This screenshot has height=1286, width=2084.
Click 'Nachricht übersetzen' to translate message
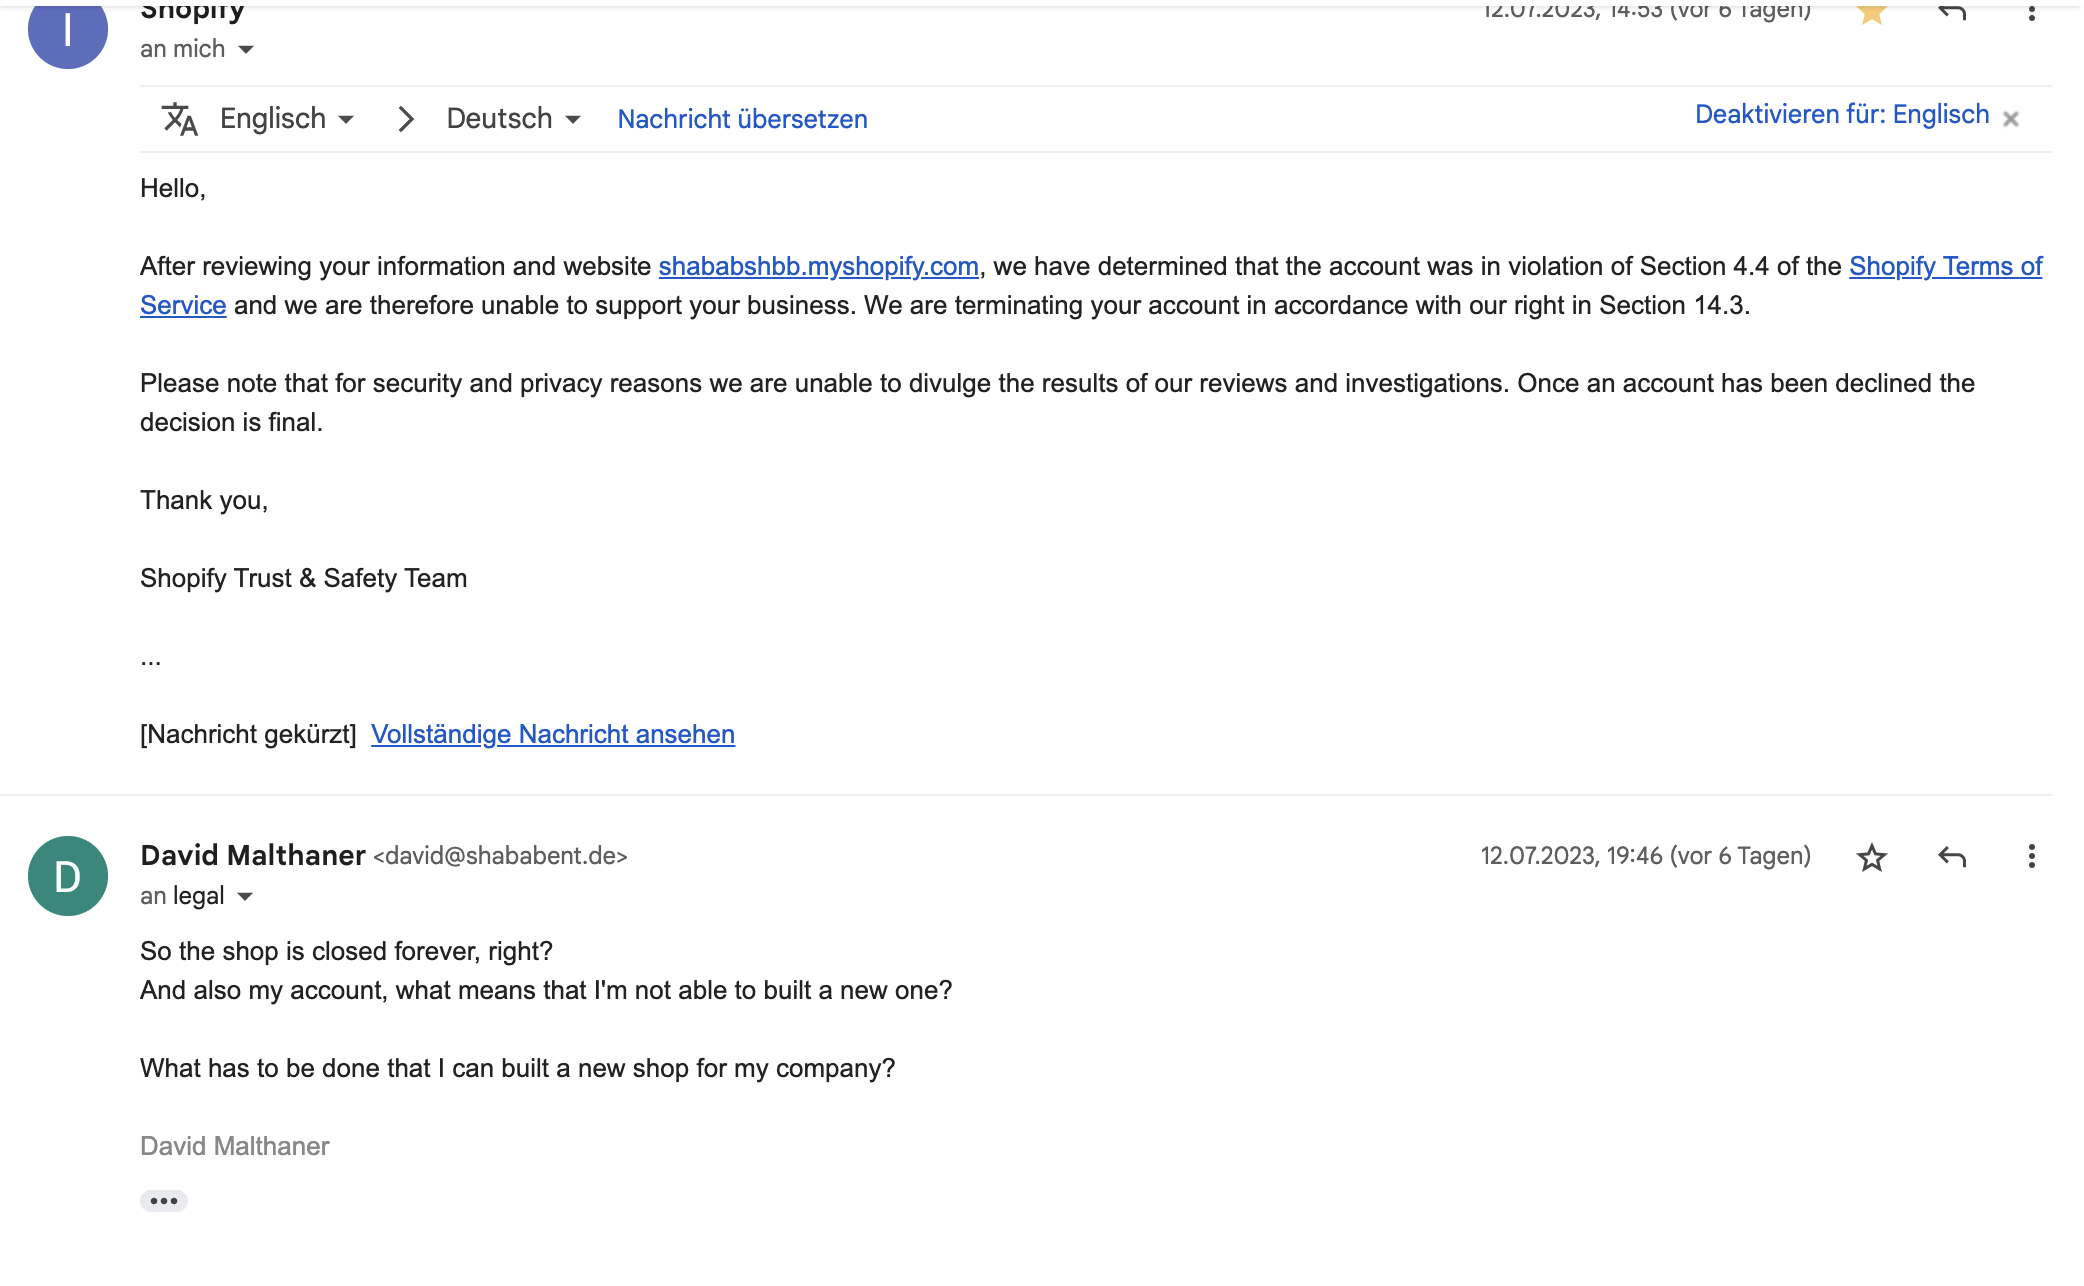click(742, 119)
